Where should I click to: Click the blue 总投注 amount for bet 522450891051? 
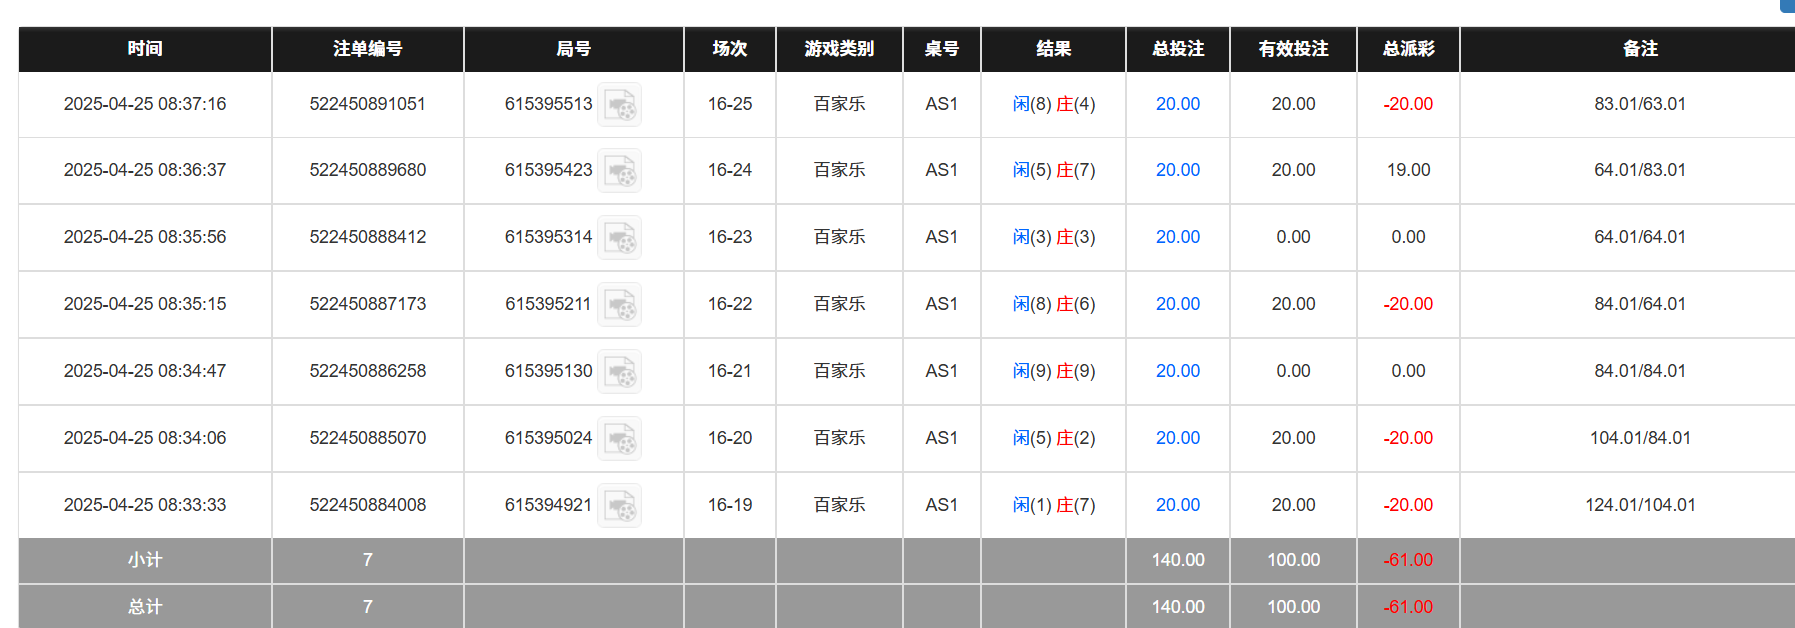(x=1177, y=104)
